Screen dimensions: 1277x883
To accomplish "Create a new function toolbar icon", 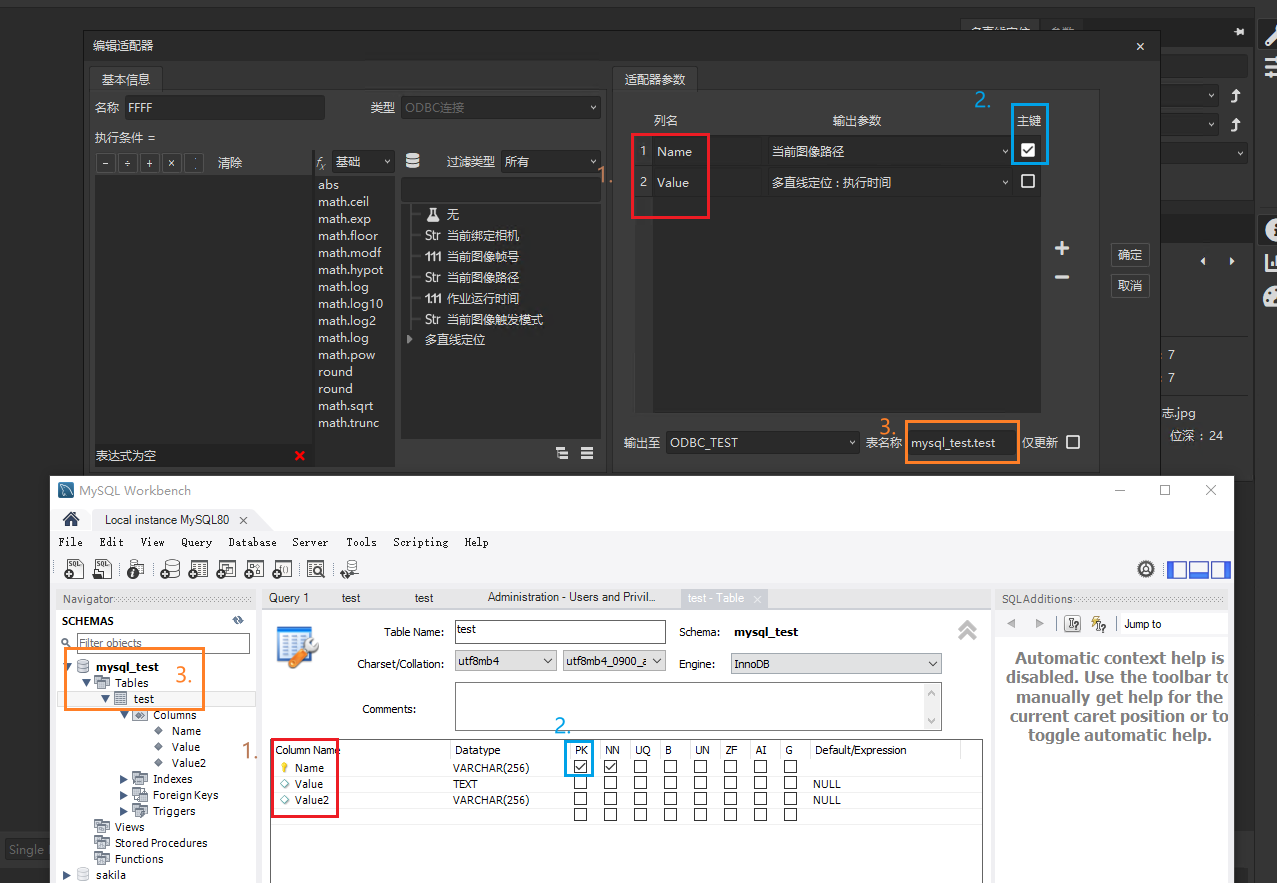I will pyautogui.click(x=282, y=569).
